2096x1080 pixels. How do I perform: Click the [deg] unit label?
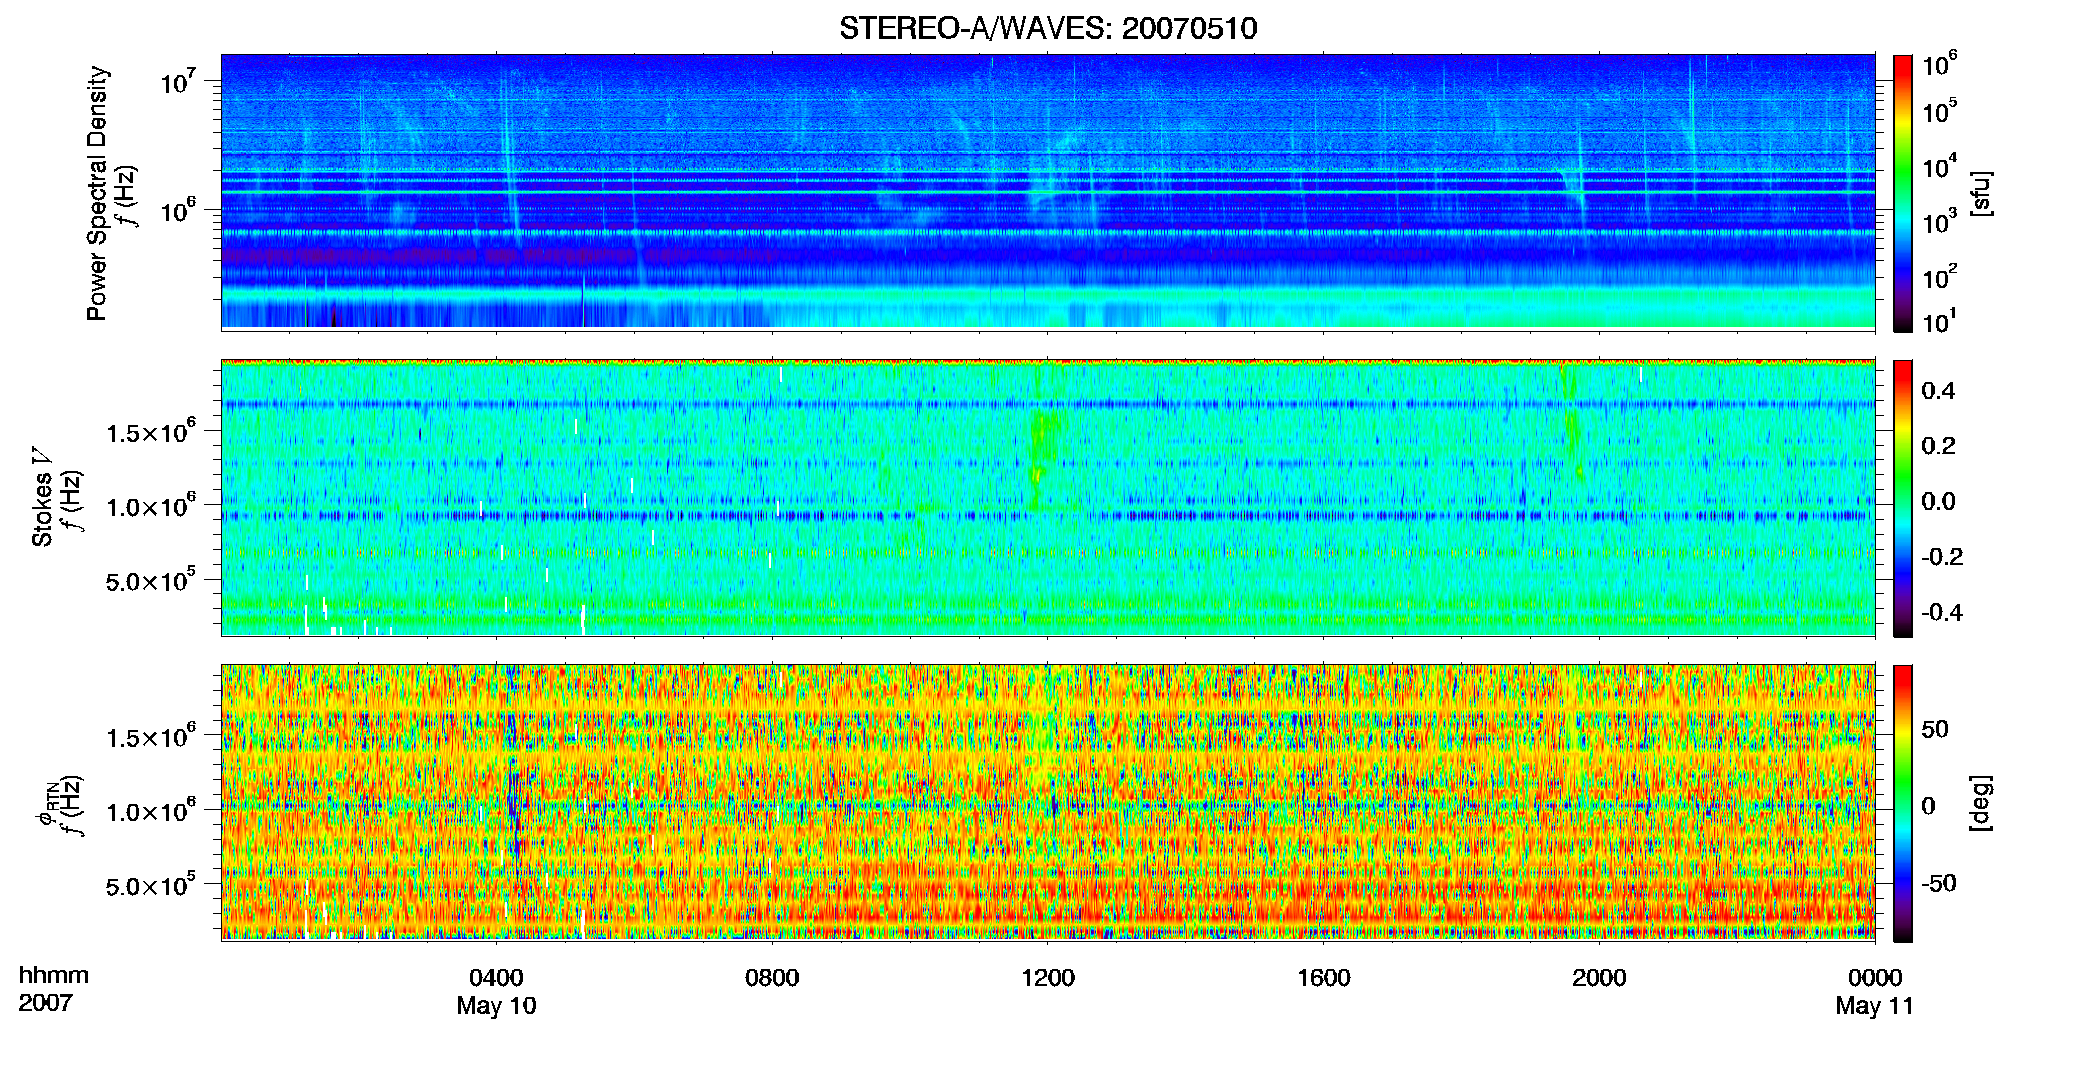pos(1981,803)
